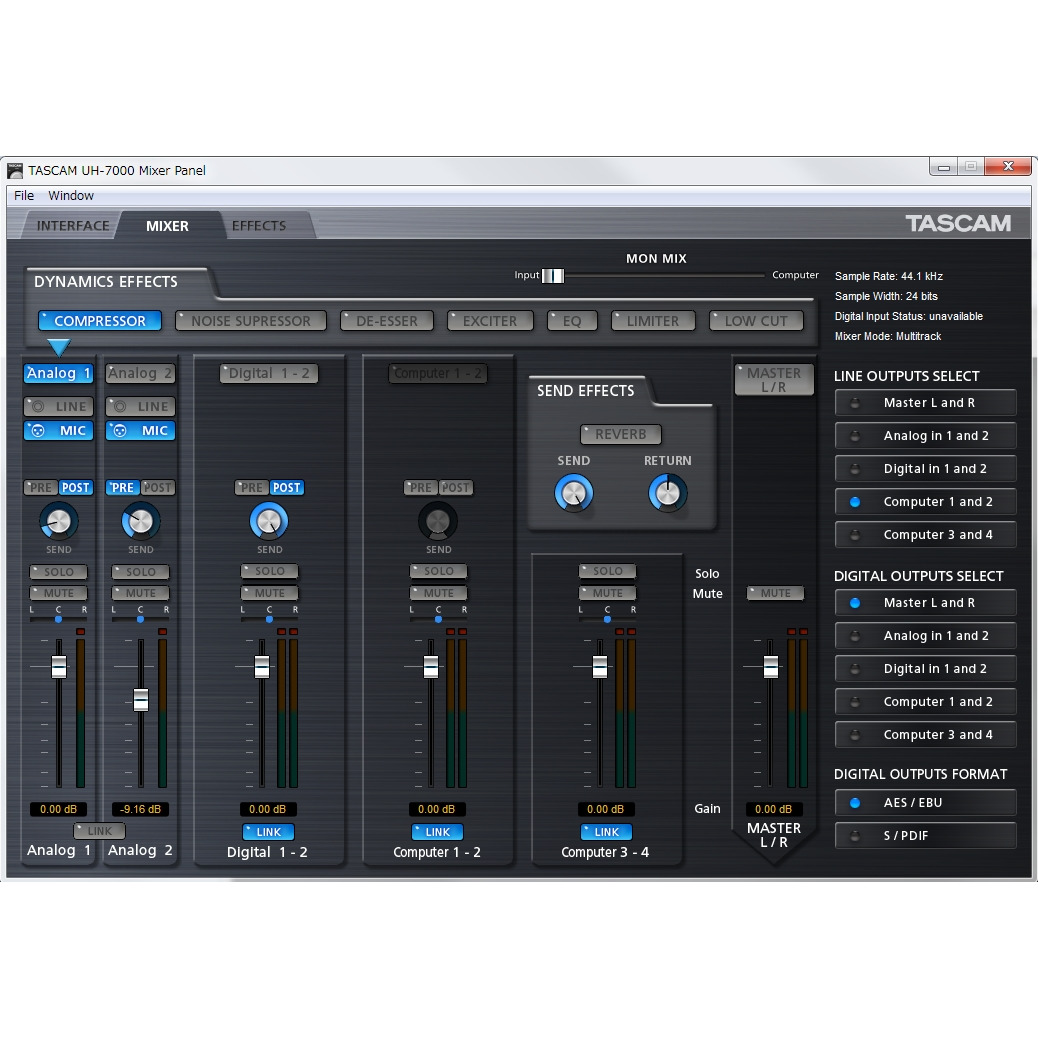Set Digital 1 - 2 send to POST
This screenshot has width=1038, height=1038.
click(287, 488)
